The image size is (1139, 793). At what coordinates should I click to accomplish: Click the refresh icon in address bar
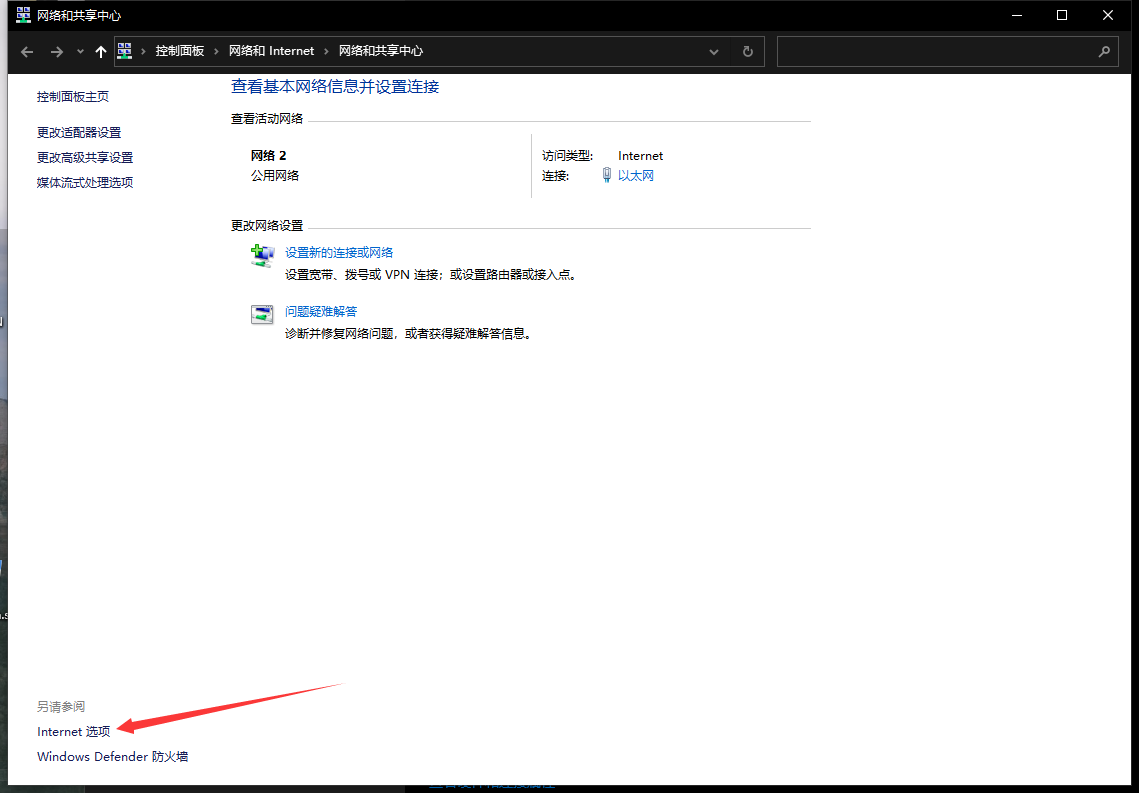[747, 51]
